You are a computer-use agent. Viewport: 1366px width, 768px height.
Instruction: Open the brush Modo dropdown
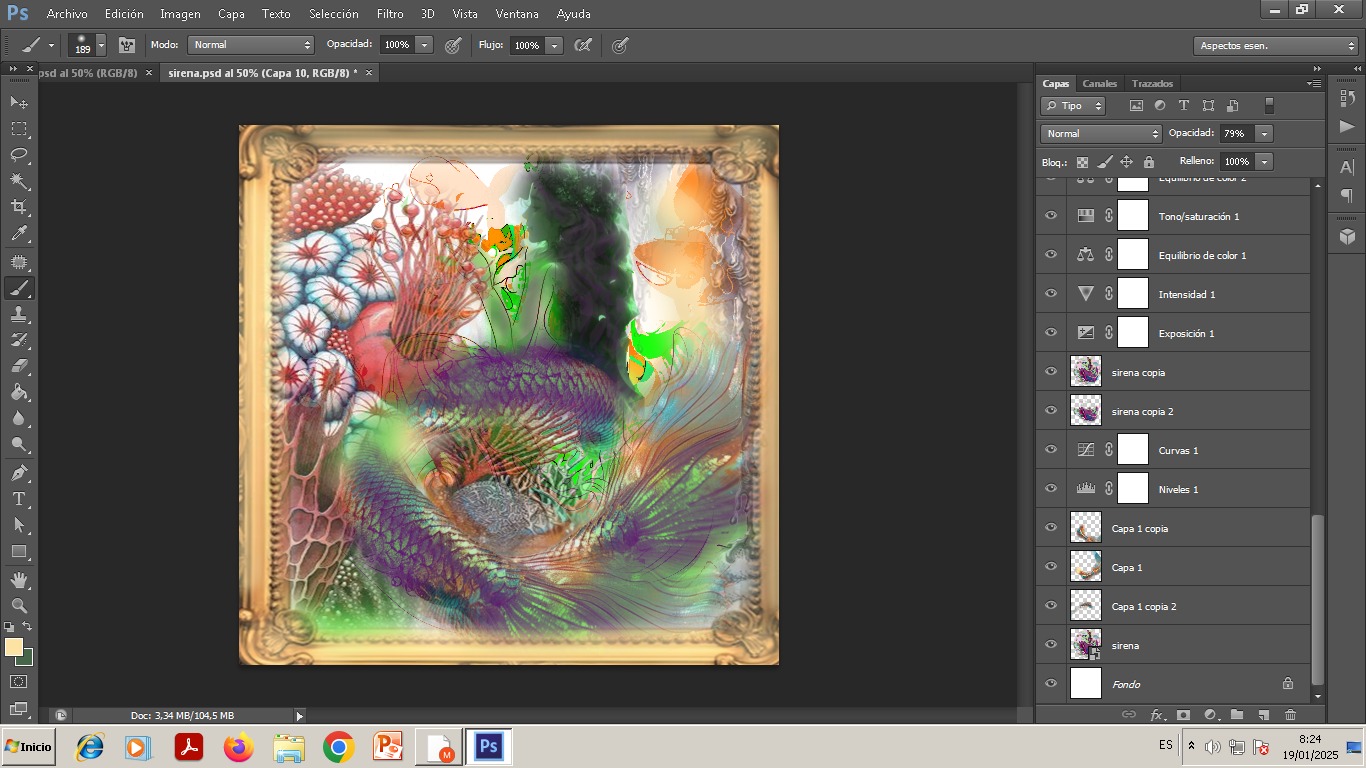[251, 45]
